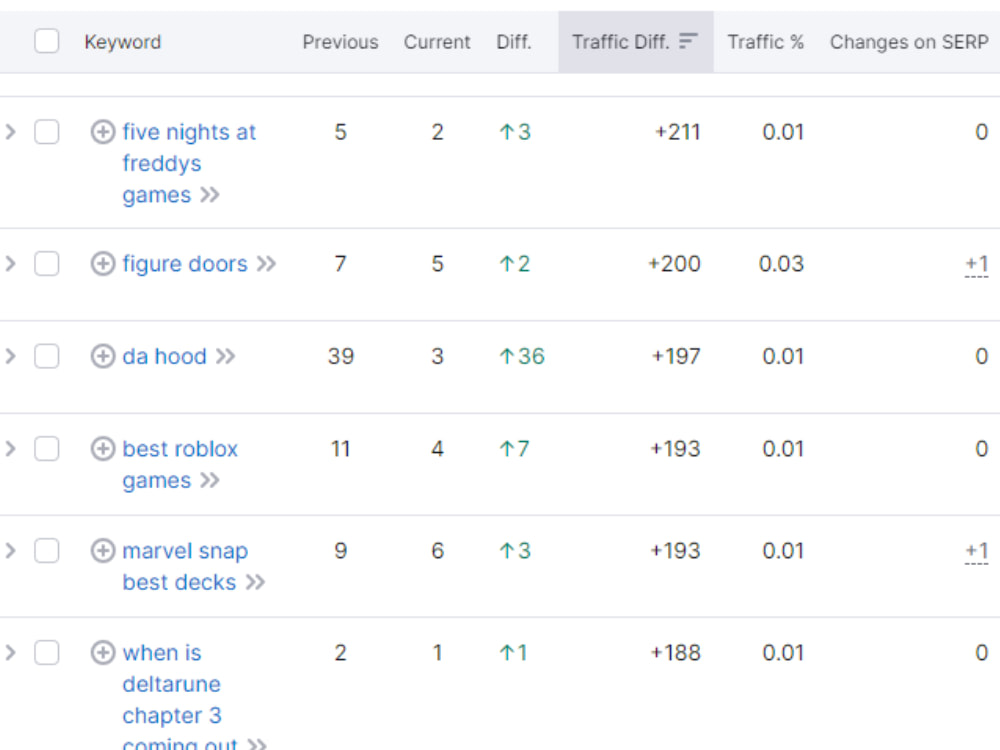The width and height of the screenshot is (1000, 750).
Task: Click the green up 36 diff for da hood
Action: [x=522, y=356]
